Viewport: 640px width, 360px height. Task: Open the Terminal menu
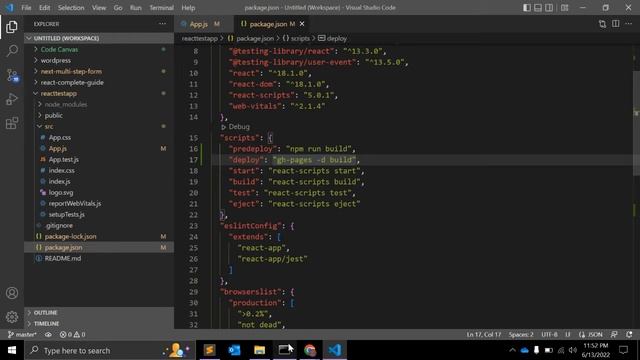click(161, 8)
